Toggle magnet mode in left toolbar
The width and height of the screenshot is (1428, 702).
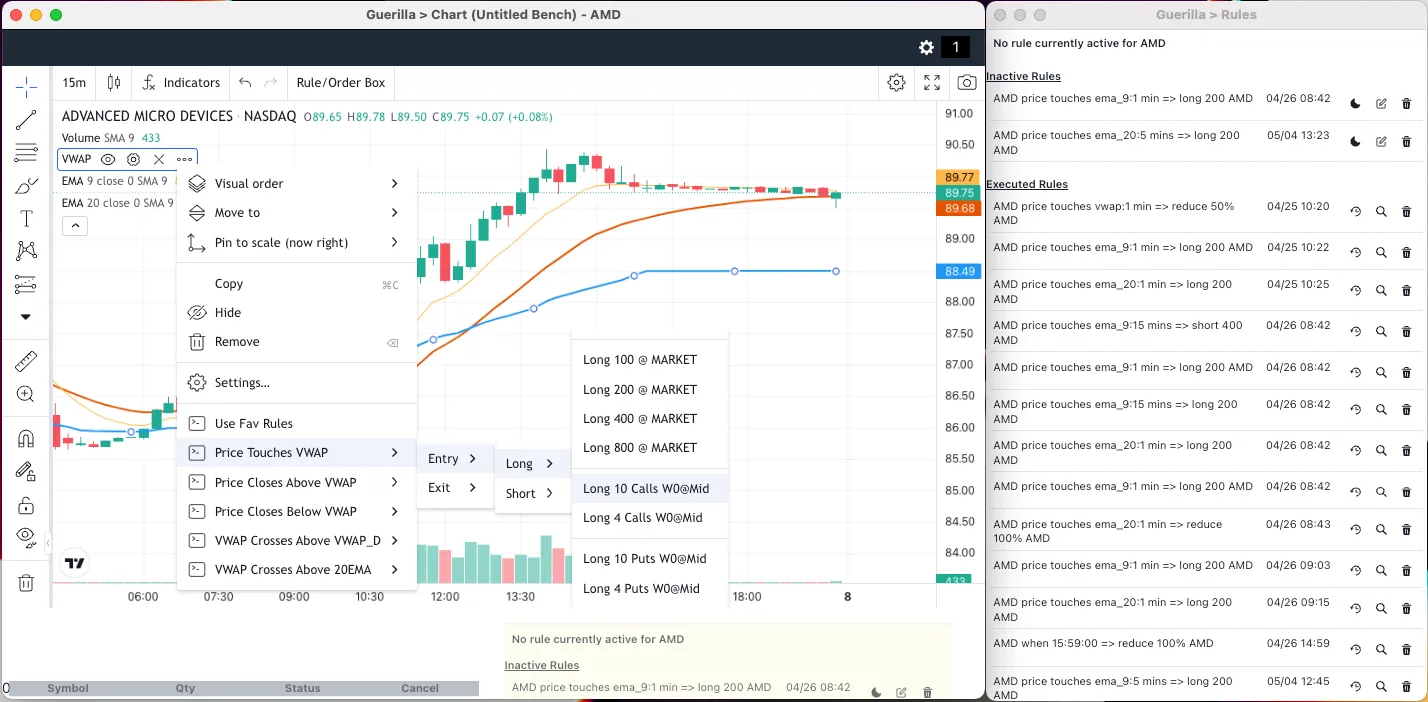pos(26,439)
